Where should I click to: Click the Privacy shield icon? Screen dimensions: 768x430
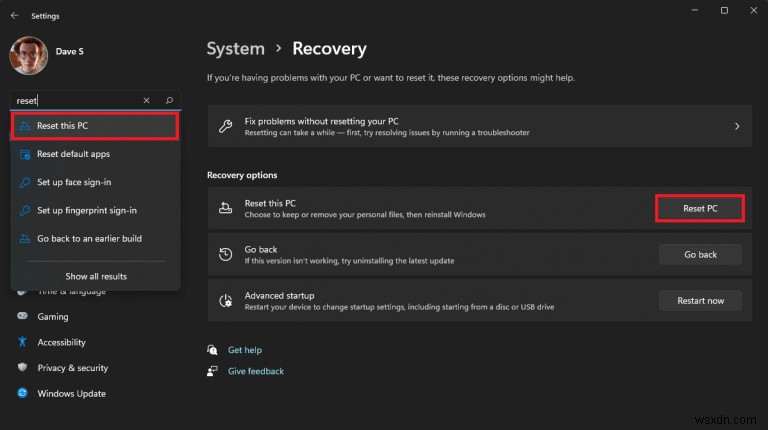click(23, 367)
